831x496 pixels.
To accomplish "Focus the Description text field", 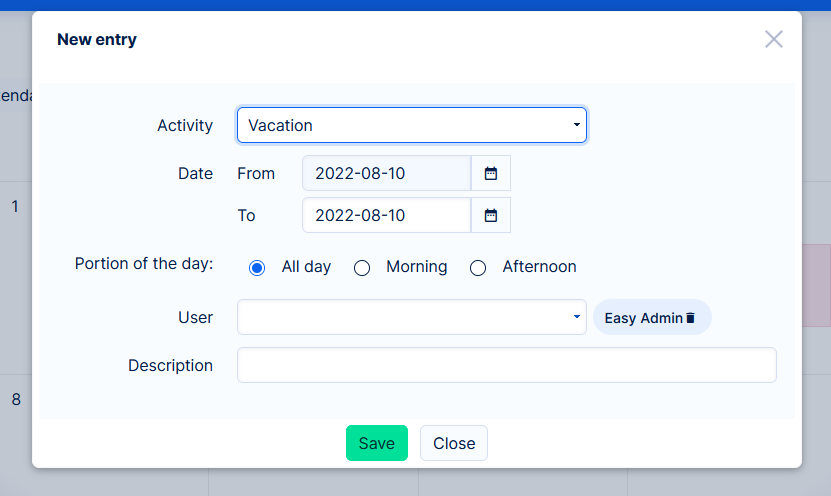I will 506,365.
